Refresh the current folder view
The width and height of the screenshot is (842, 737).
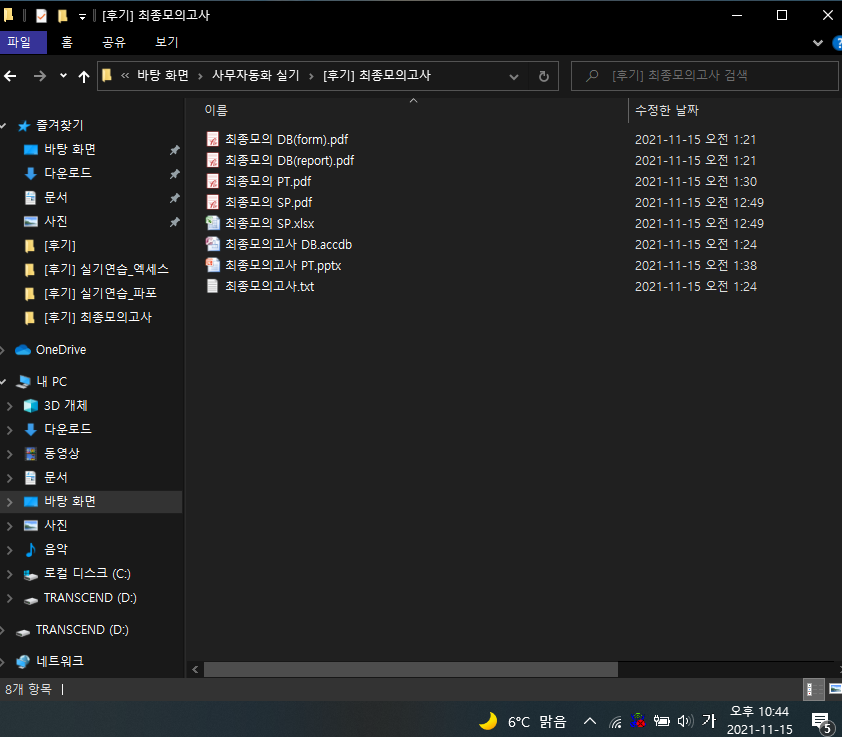pos(543,76)
